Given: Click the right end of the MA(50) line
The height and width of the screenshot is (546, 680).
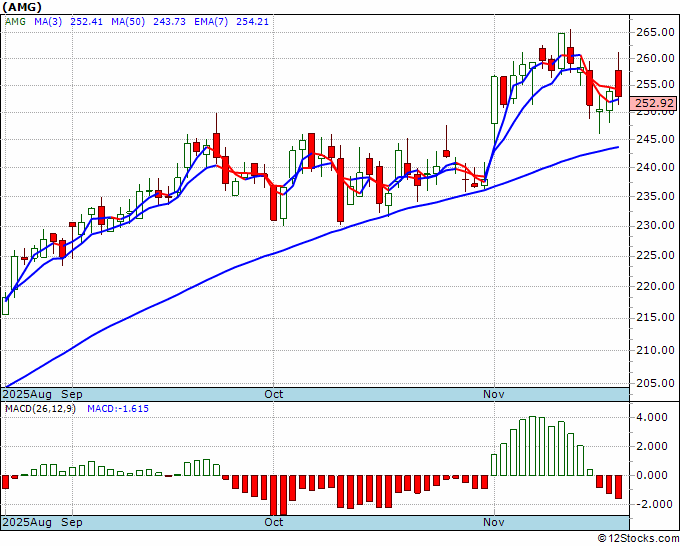Looking at the screenshot, I should click(x=618, y=147).
